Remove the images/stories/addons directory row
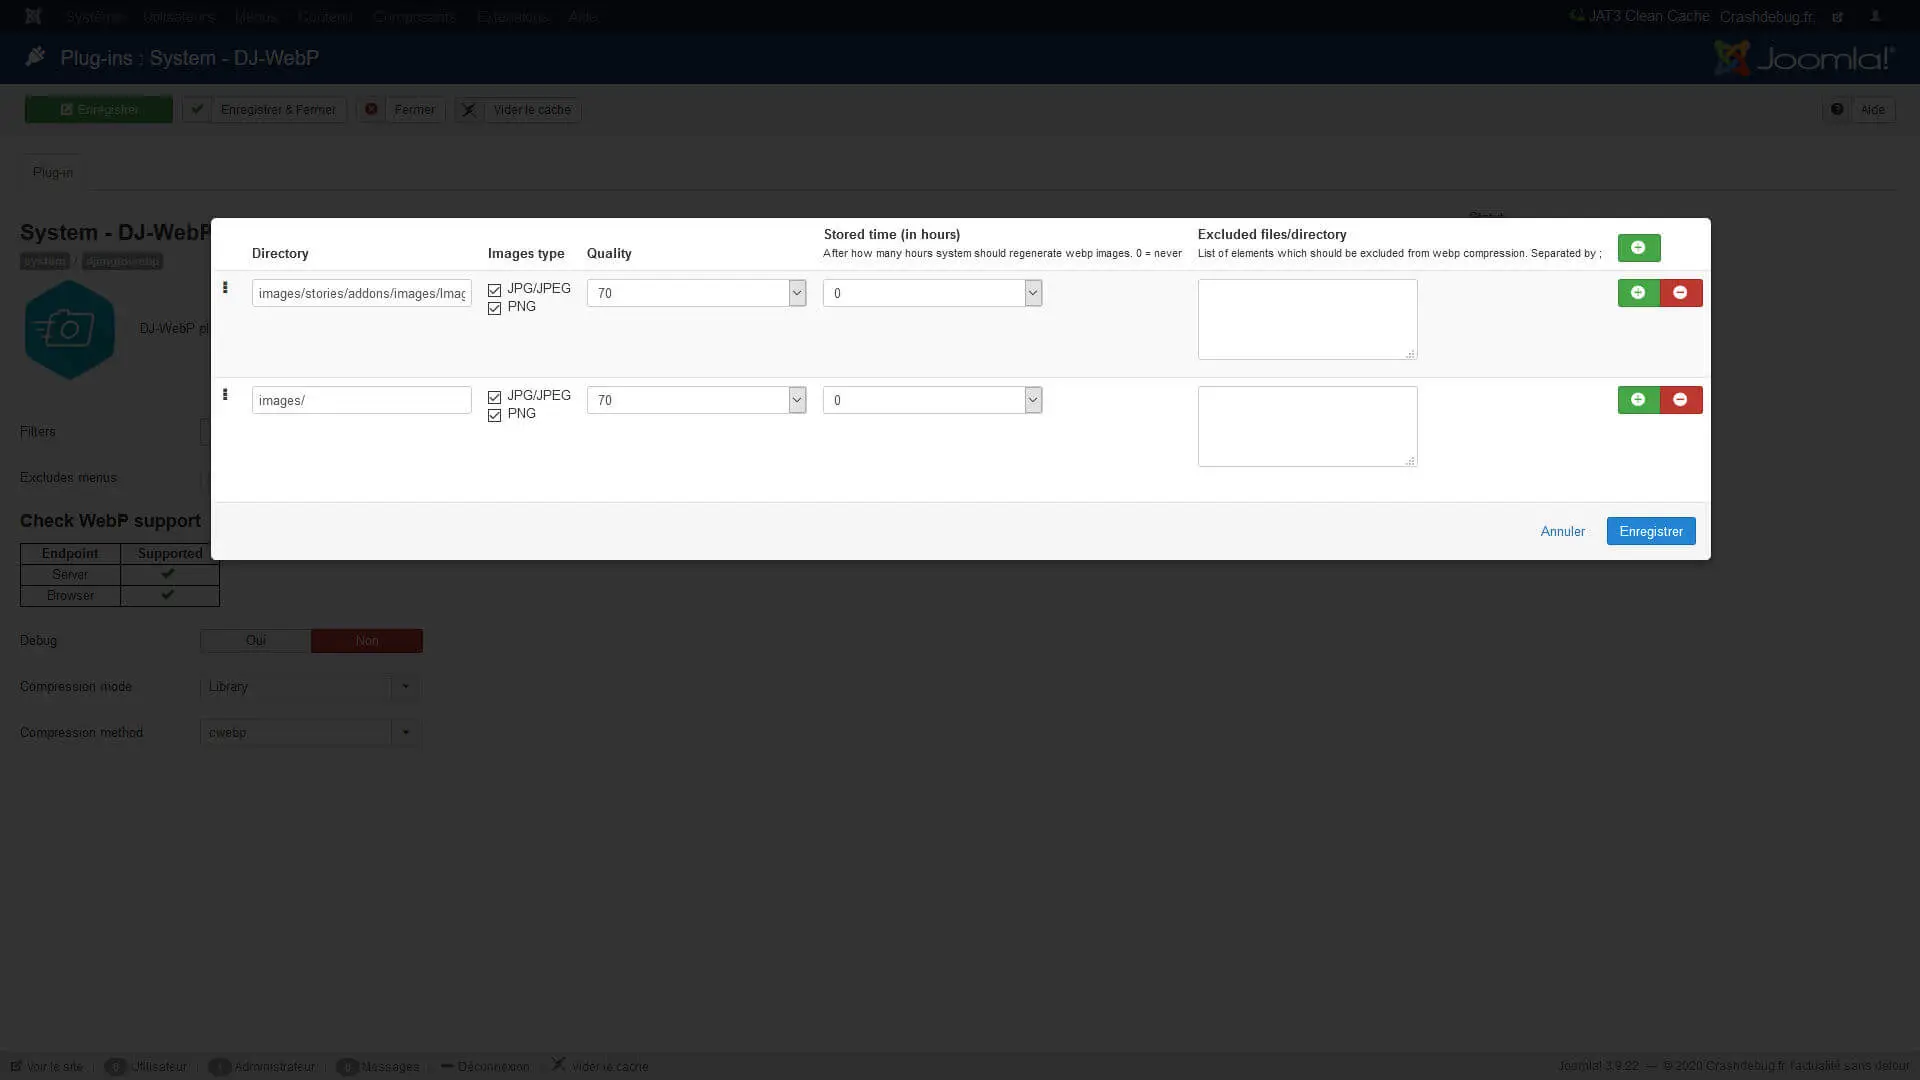The height and width of the screenshot is (1080, 1920). coord(1681,293)
